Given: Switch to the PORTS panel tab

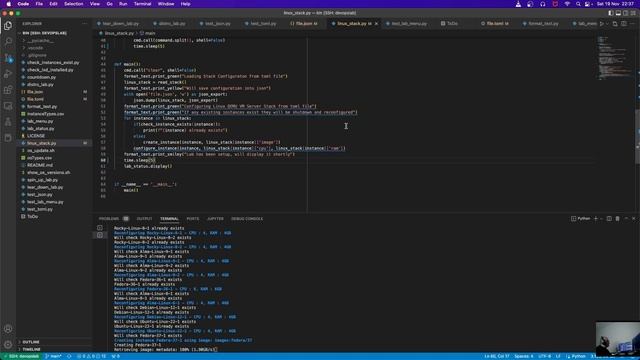Looking at the screenshot, I should click(x=193, y=219).
